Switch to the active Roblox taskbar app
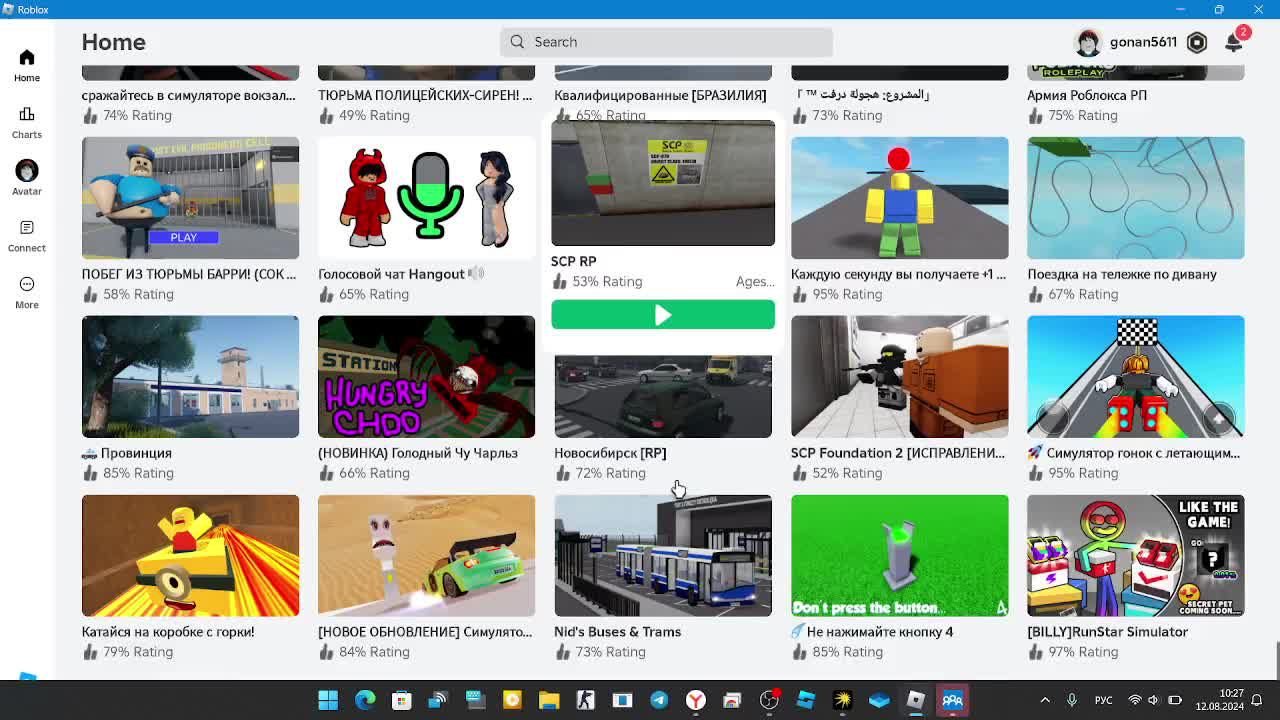Image resolution: width=1280 pixels, height=720 pixels. [x=952, y=700]
